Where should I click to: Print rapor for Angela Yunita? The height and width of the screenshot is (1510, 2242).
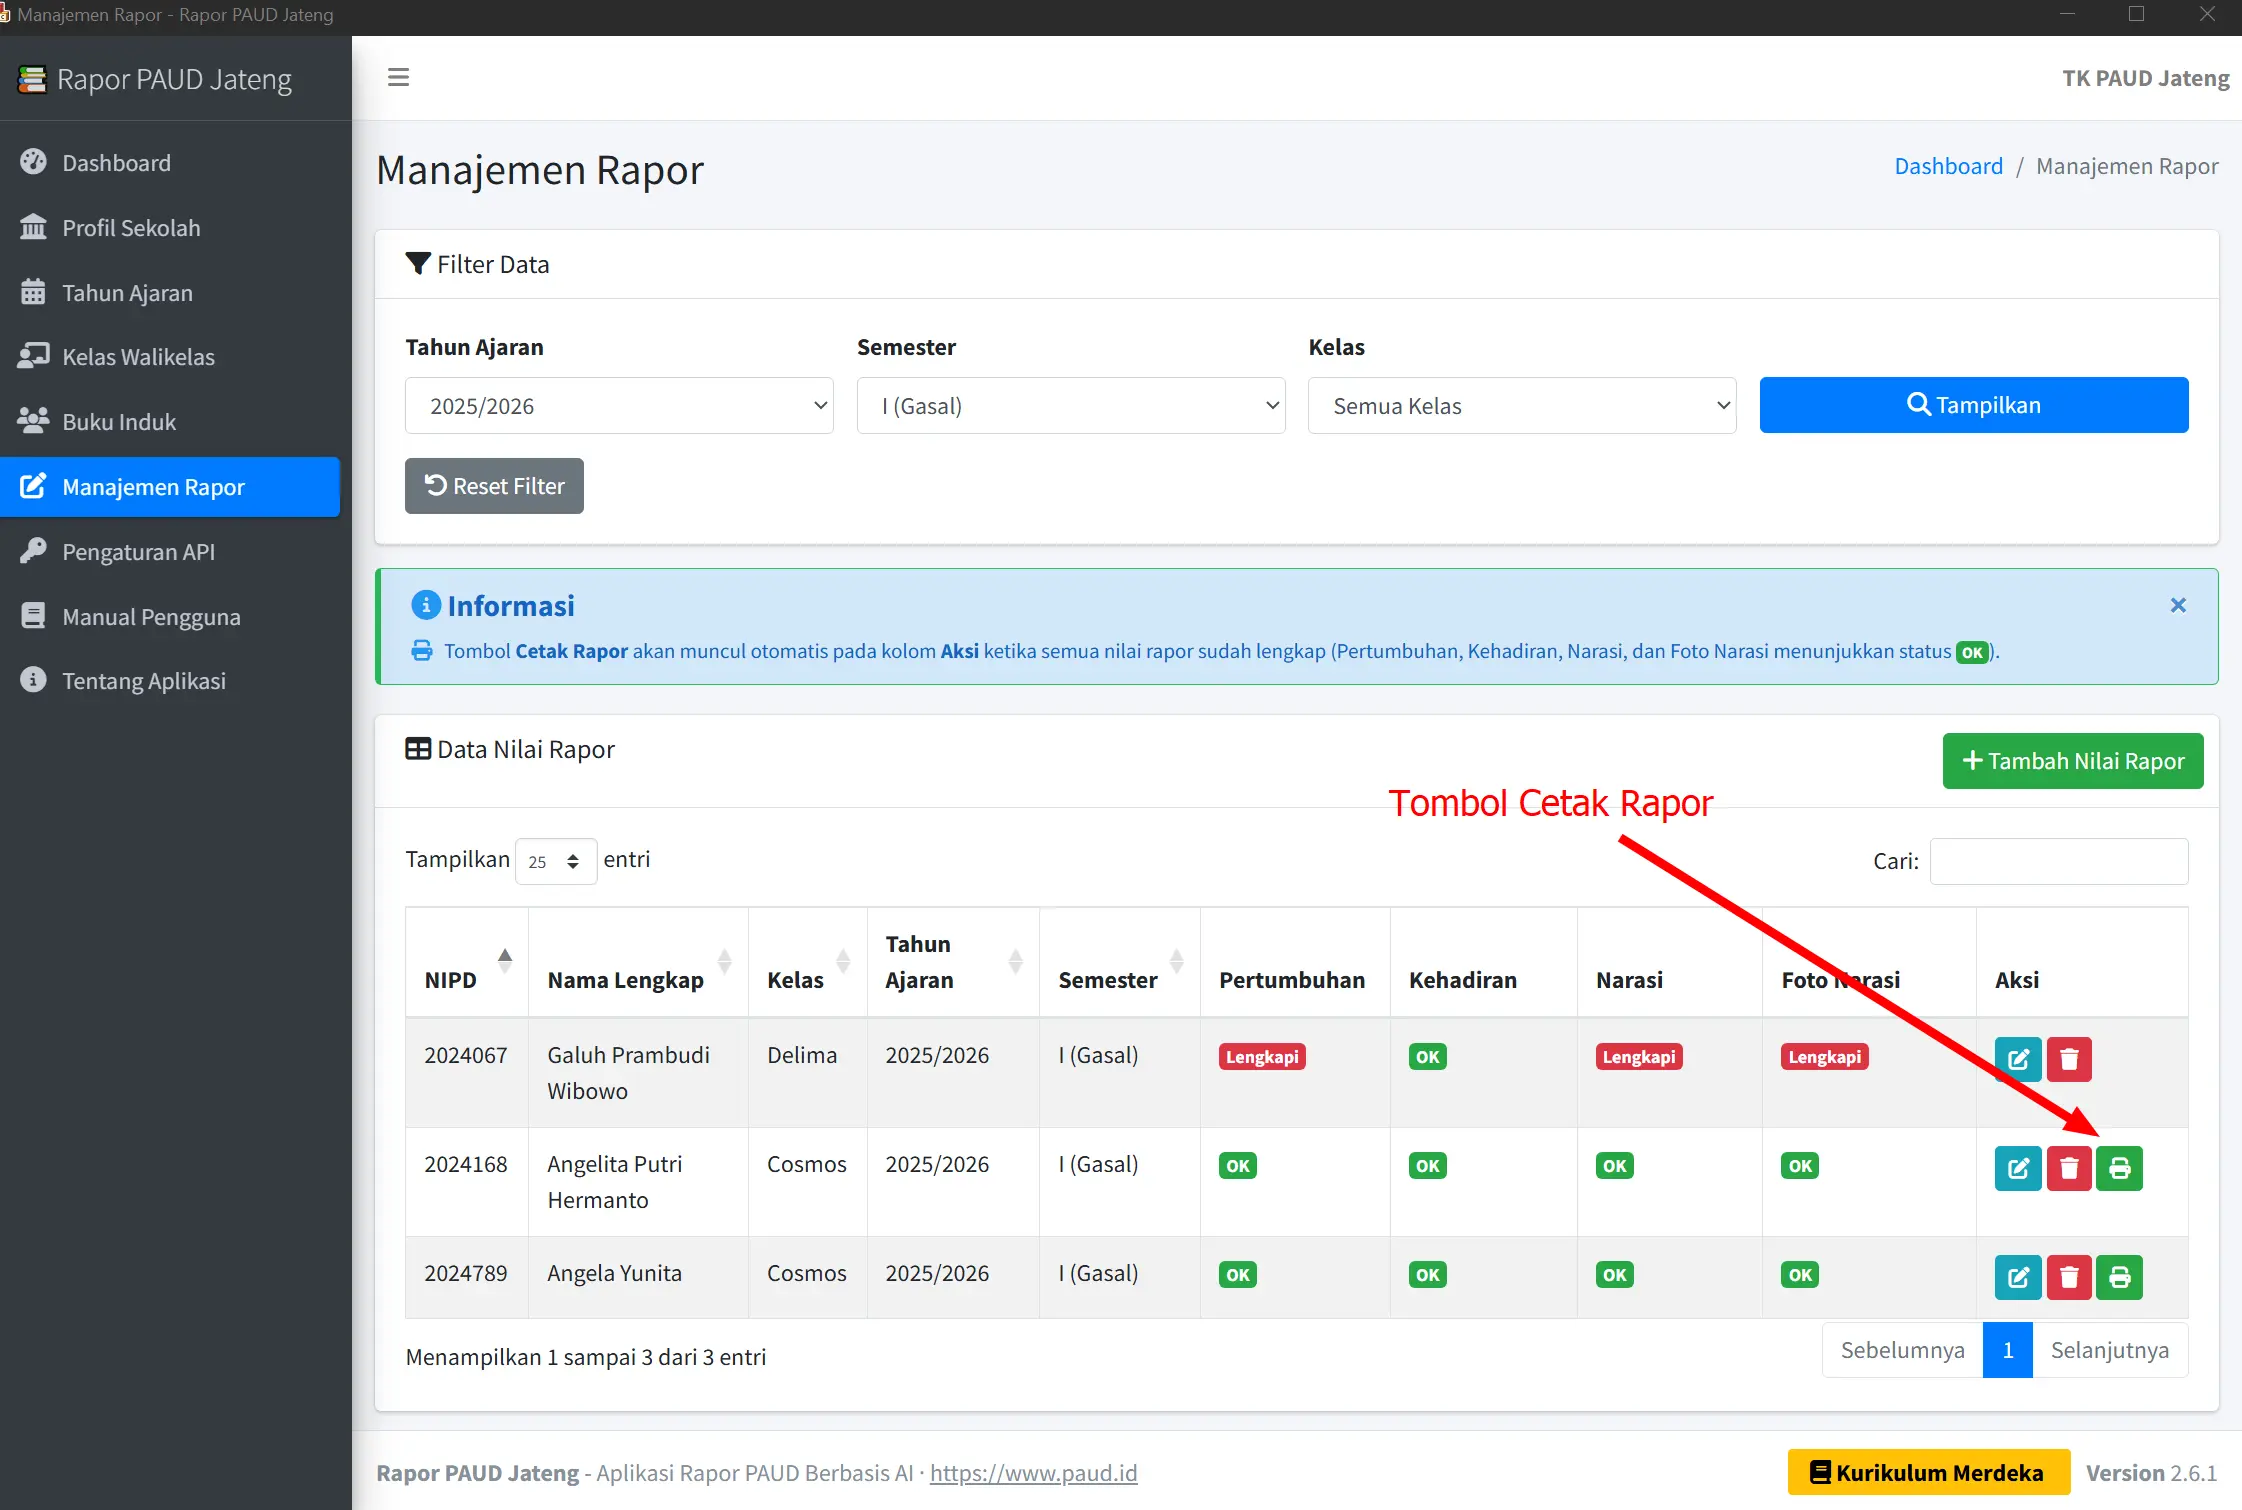tap(2119, 1276)
